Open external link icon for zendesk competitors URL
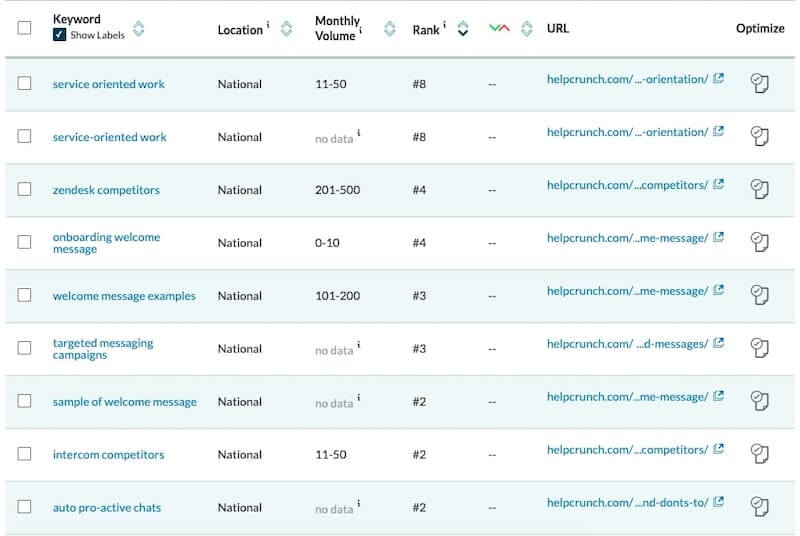The width and height of the screenshot is (800, 536). tap(718, 184)
